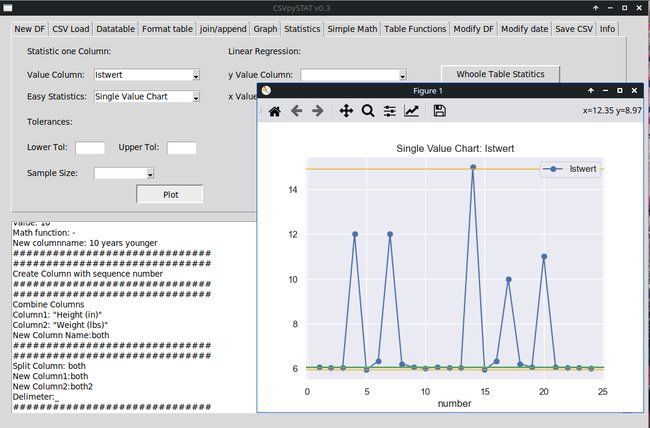Screen dimensions: 650x428
Task: Click the CSVpySTAT window menu icon
Action: (7, 8)
